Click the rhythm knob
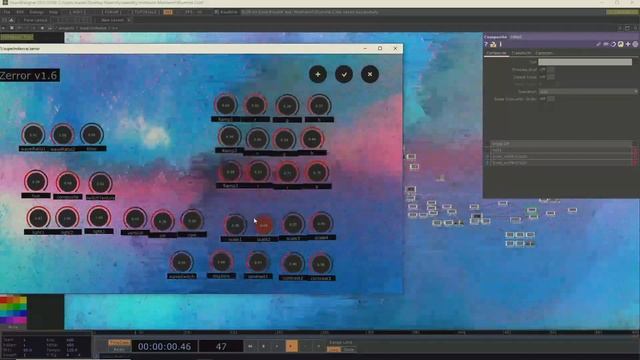Viewport: 640px width, 360px height. point(221,262)
